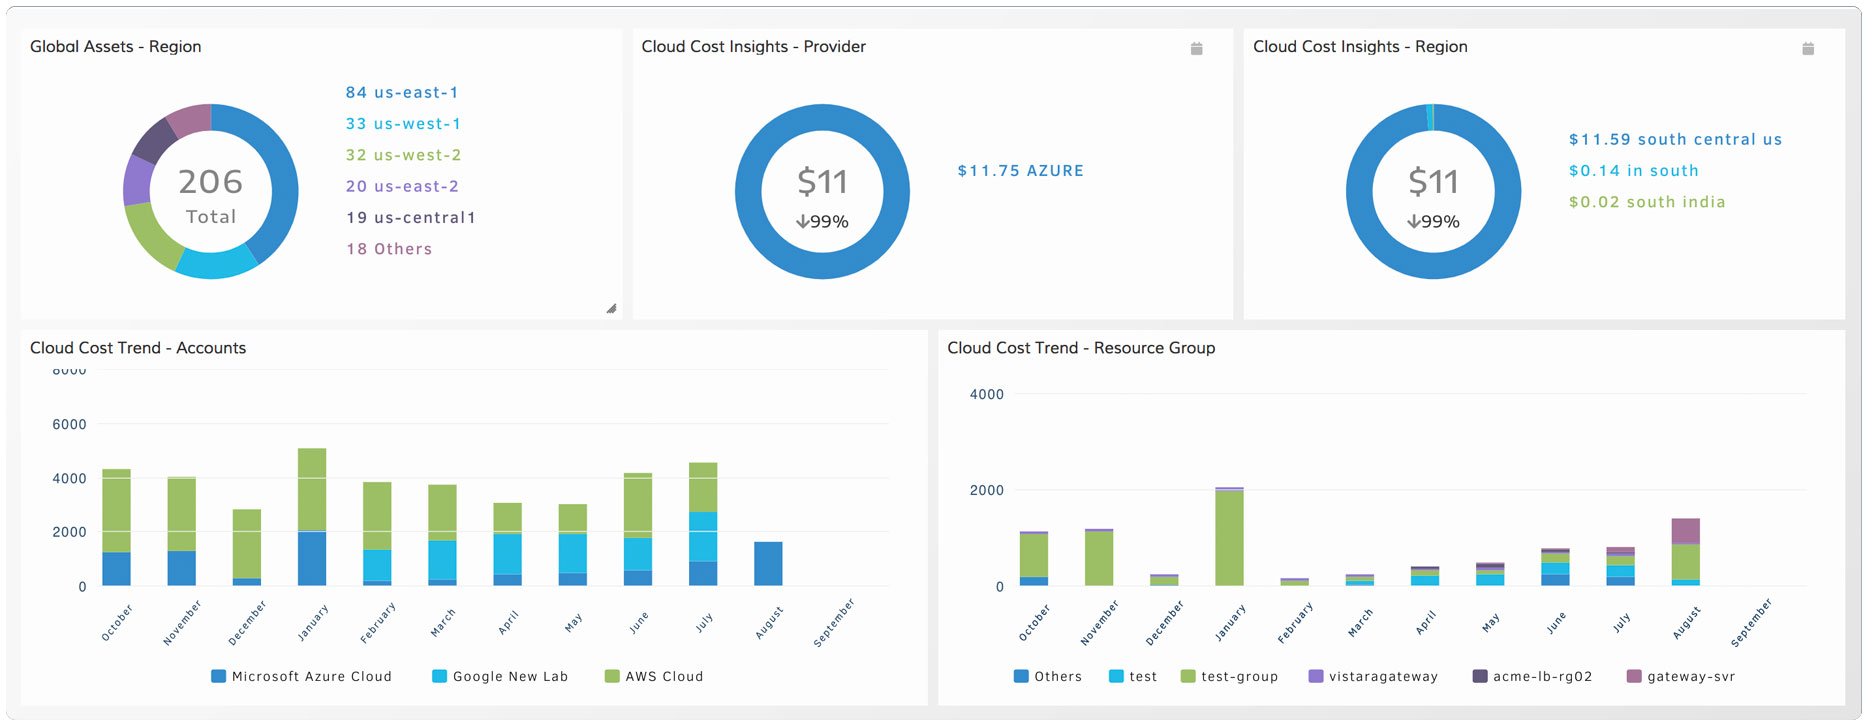Select 19 us-central1 legend entry
Screen dimensions: 1872x724
[x=411, y=217]
